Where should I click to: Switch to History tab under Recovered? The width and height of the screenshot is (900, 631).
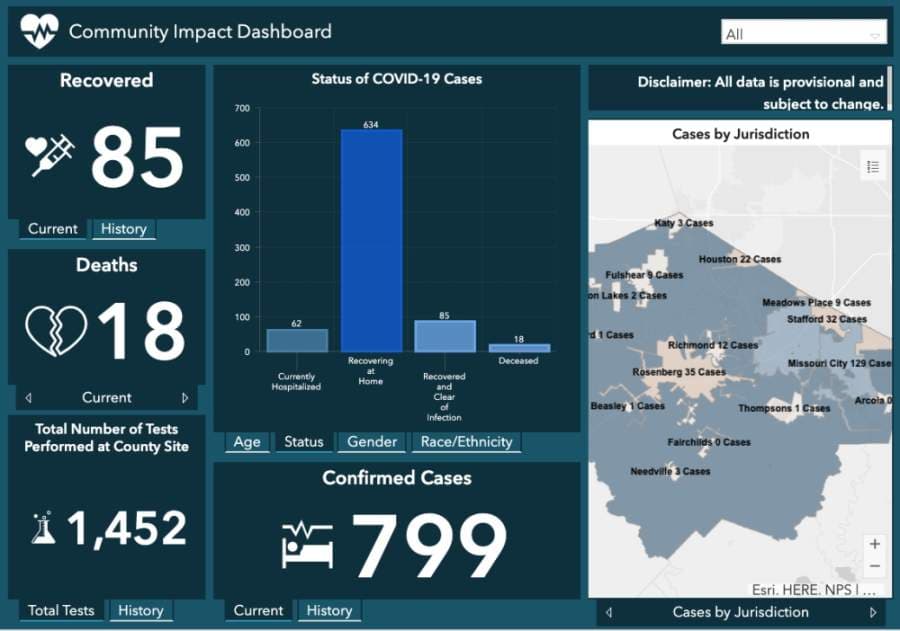tap(123, 229)
